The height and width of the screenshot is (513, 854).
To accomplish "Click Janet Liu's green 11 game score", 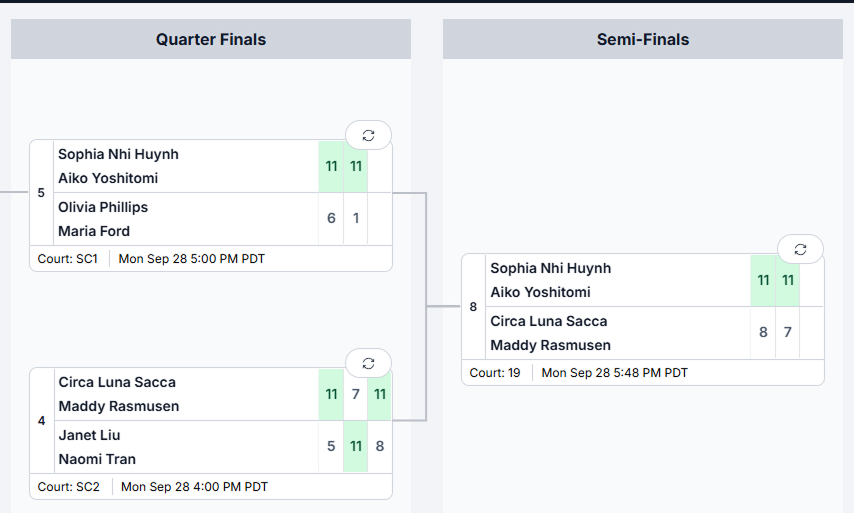I will pyautogui.click(x=356, y=446).
